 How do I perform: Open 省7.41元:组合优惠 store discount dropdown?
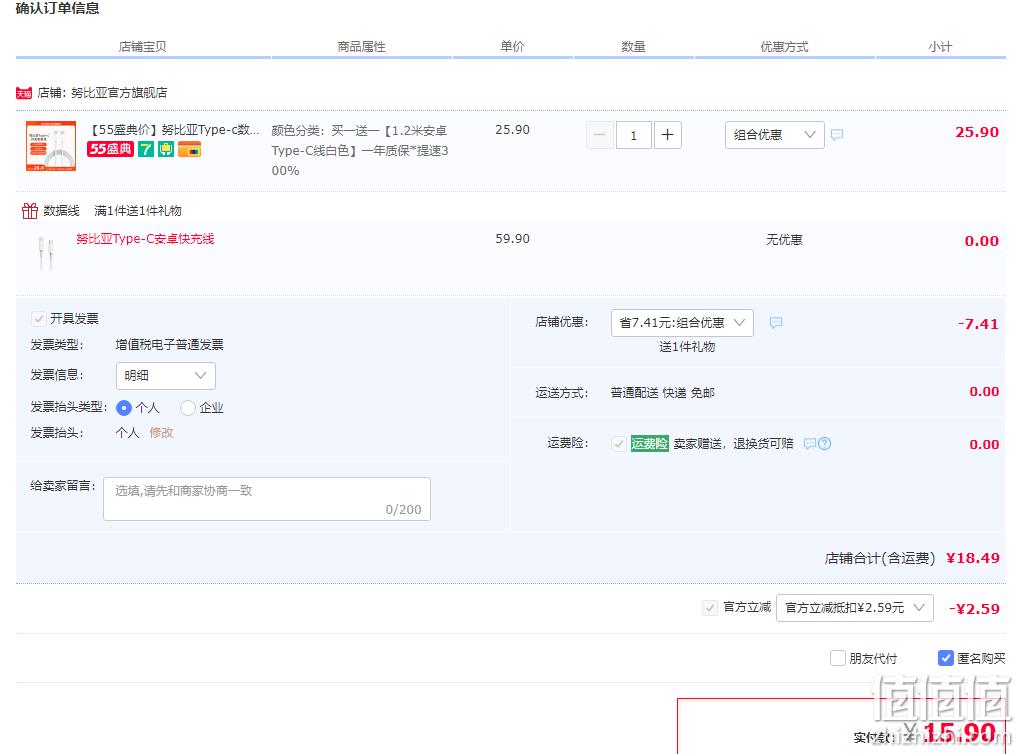682,323
